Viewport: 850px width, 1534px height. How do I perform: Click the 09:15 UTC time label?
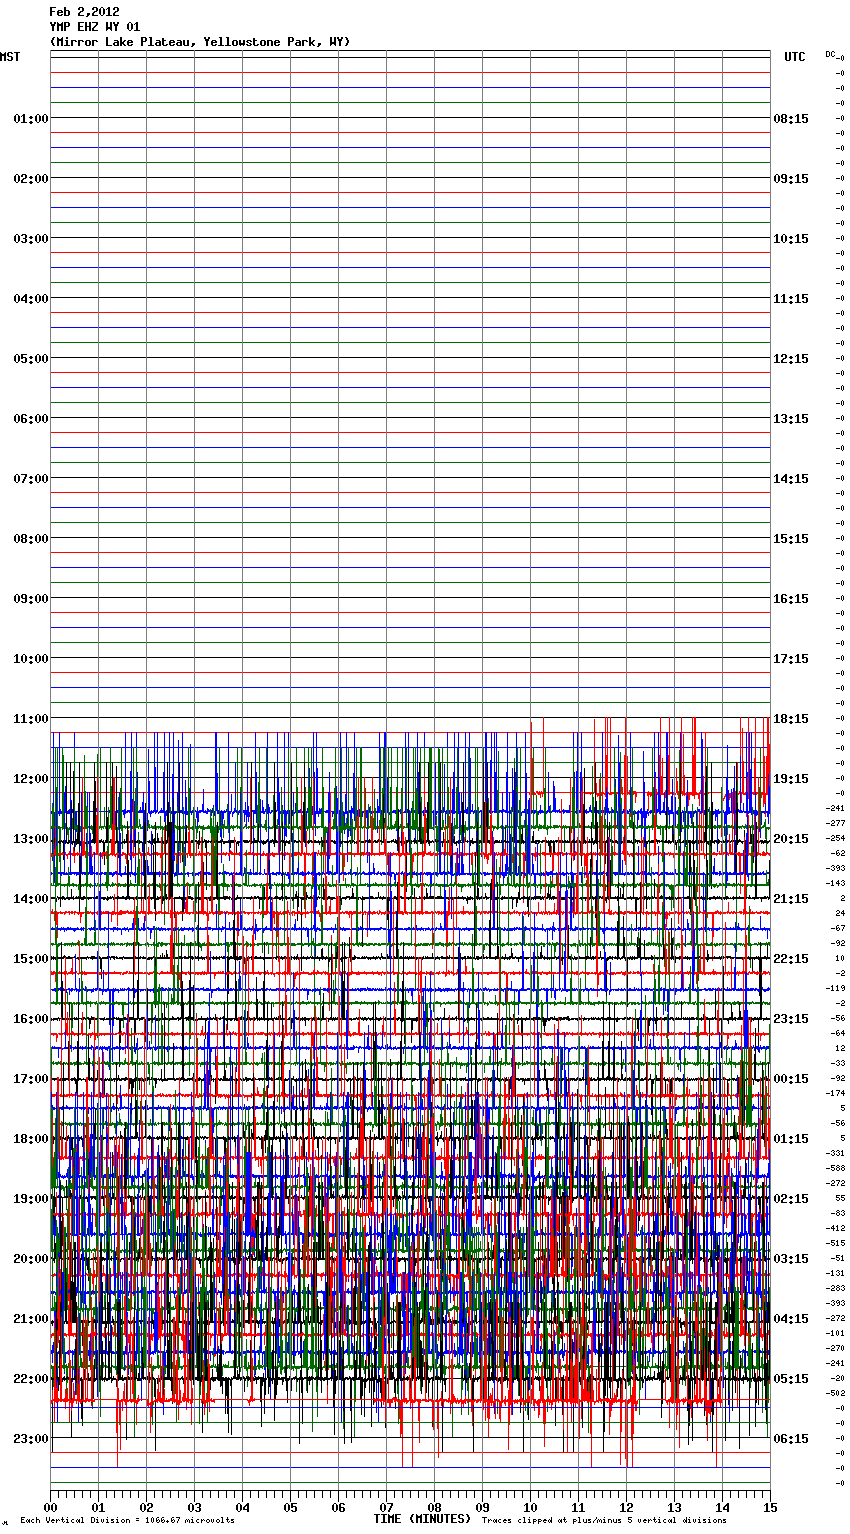tap(791, 179)
